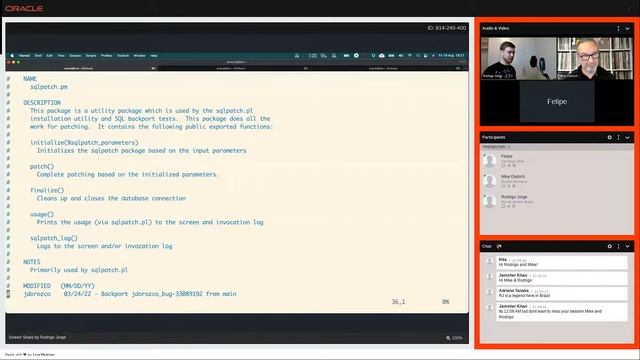Click Rita's chat avatar icon
The height and width of the screenshot is (360, 640).
point(489,261)
